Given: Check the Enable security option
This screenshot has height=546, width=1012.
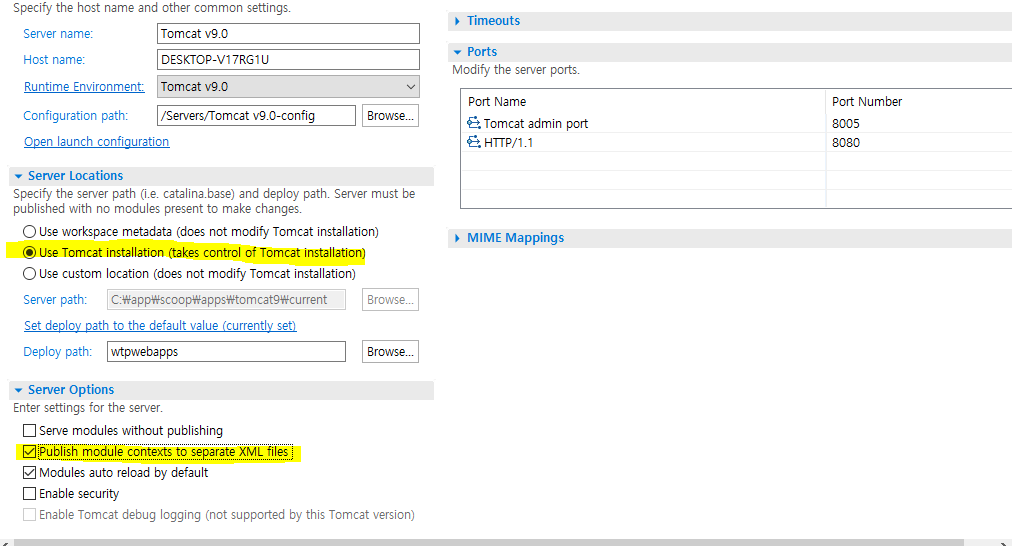Looking at the screenshot, I should coord(29,494).
